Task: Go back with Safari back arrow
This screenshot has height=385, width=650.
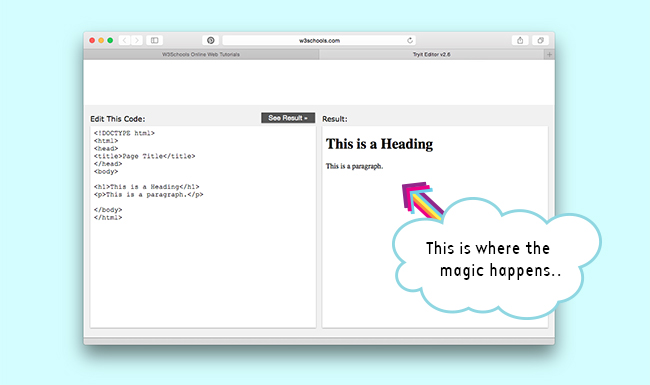Action: coord(124,40)
